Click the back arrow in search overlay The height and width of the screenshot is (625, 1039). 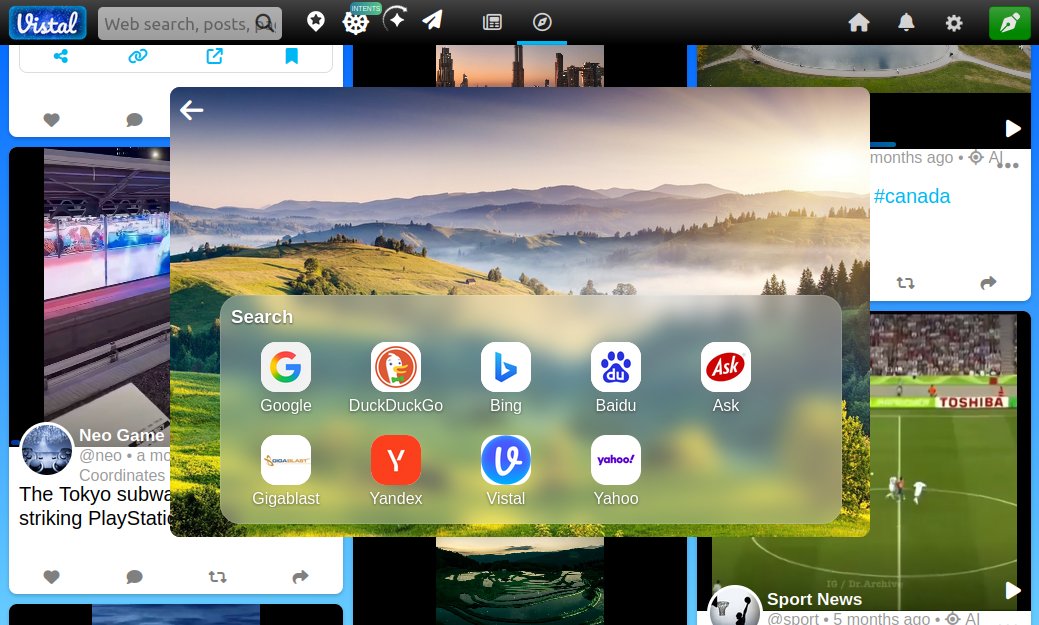[191, 110]
